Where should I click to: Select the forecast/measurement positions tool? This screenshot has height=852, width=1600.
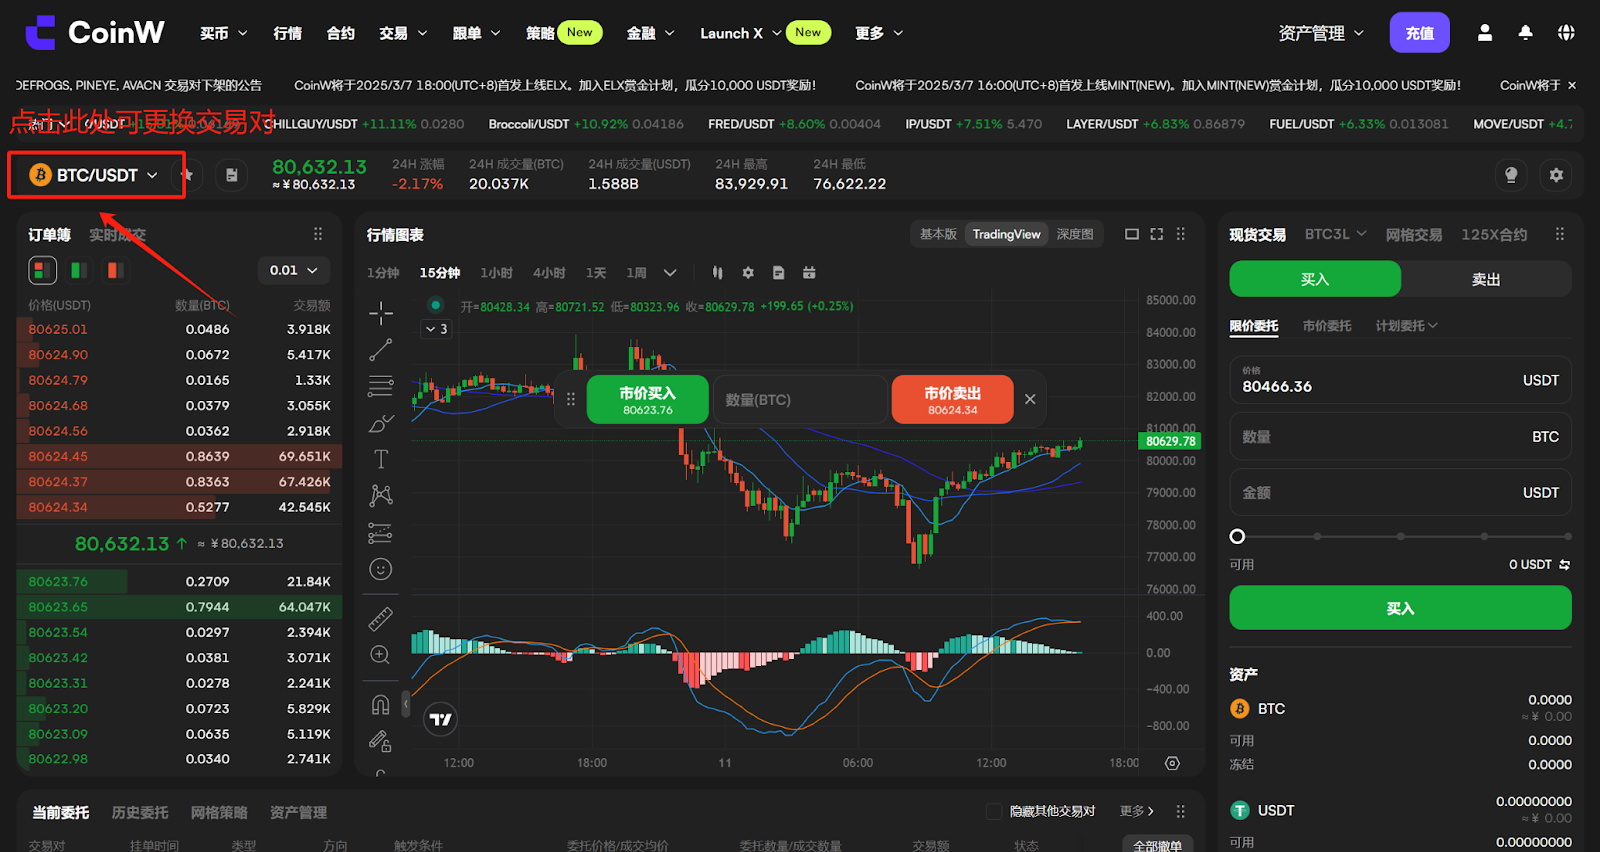381,532
